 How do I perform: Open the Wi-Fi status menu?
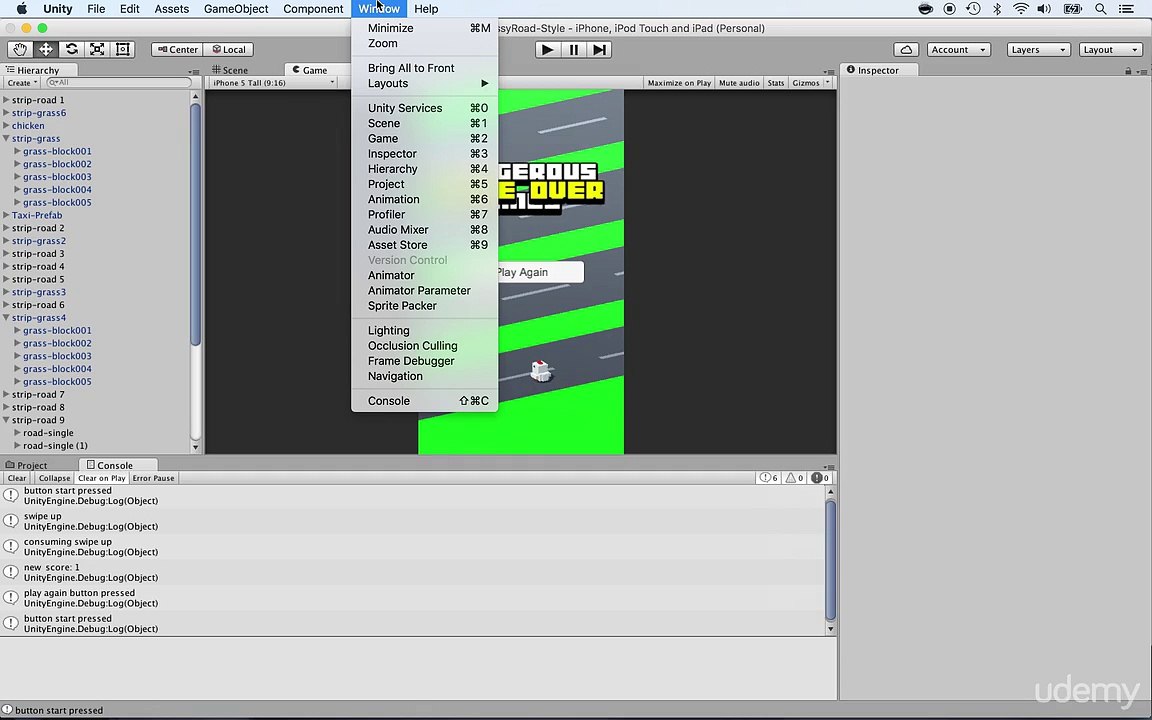point(1020,9)
